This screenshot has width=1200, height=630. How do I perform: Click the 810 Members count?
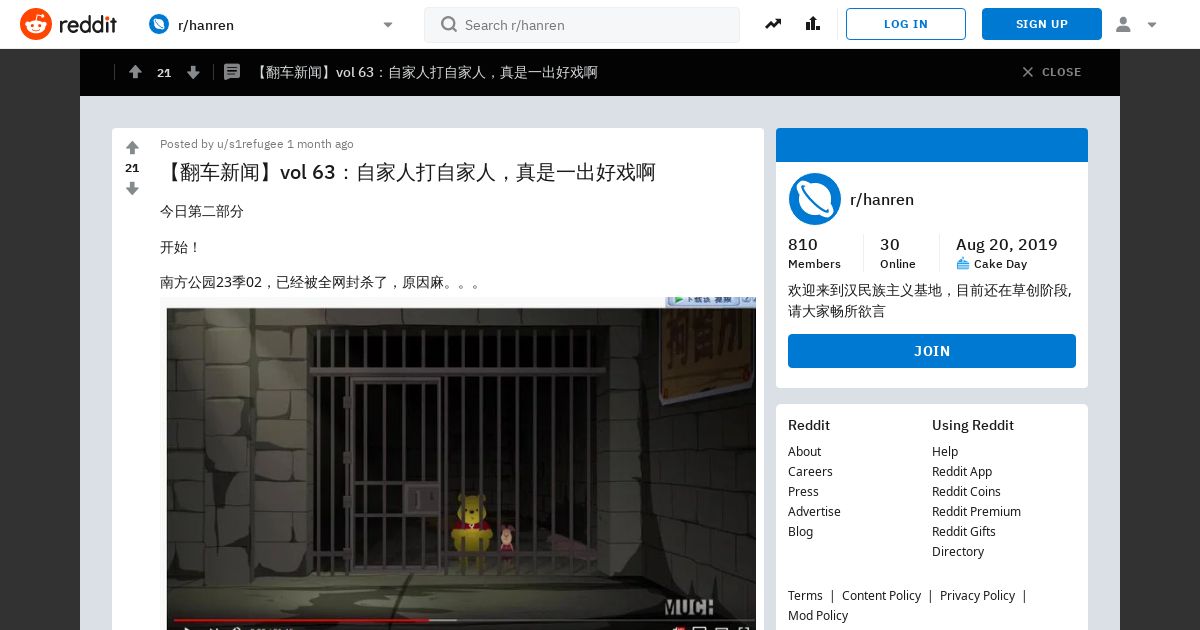pyautogui.click(x=814, y=253)
